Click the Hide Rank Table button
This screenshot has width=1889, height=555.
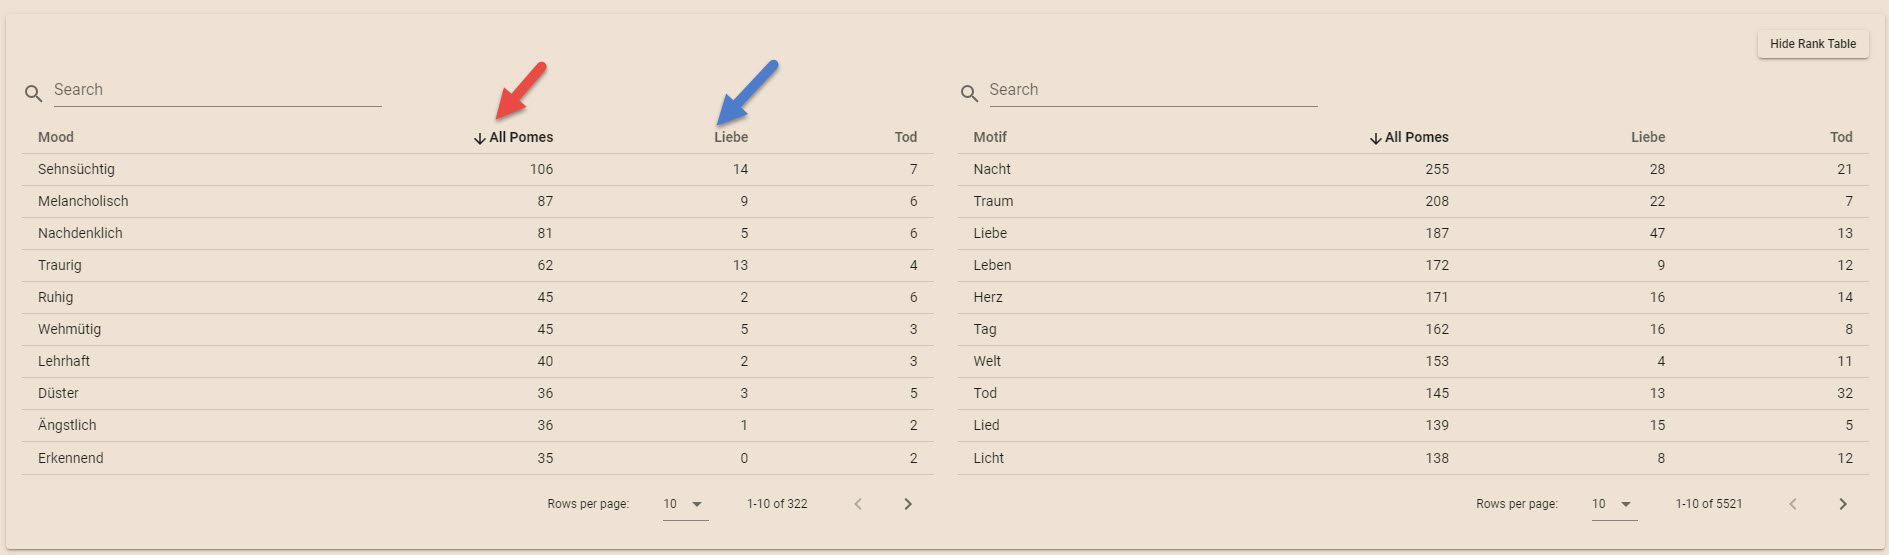(1812, 44)
